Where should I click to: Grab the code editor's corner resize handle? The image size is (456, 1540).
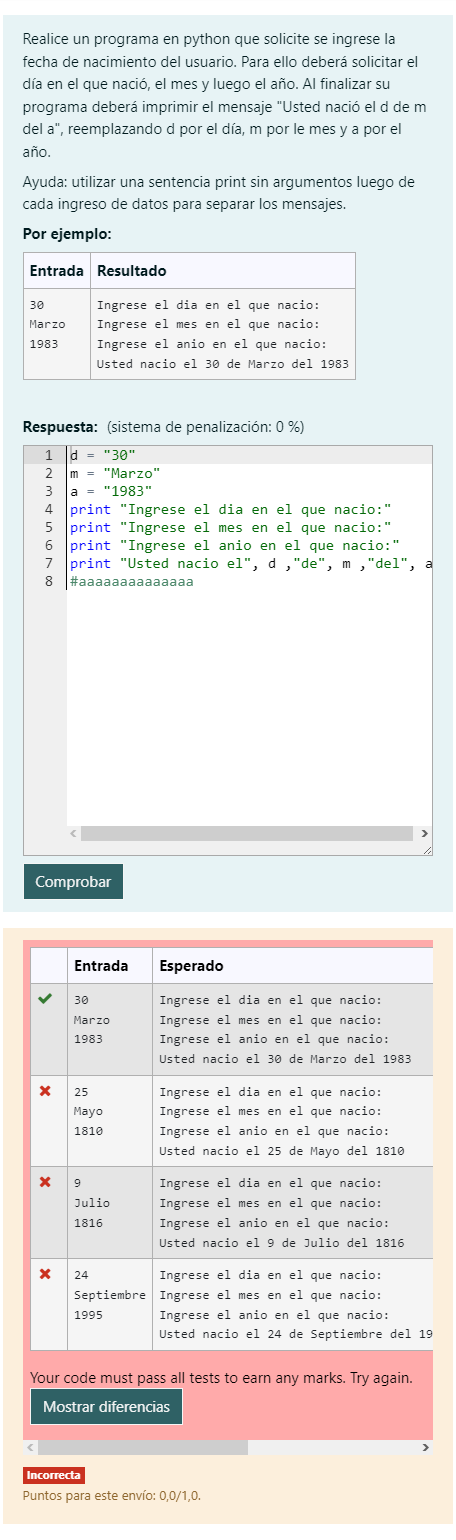(x=426, y=849)
